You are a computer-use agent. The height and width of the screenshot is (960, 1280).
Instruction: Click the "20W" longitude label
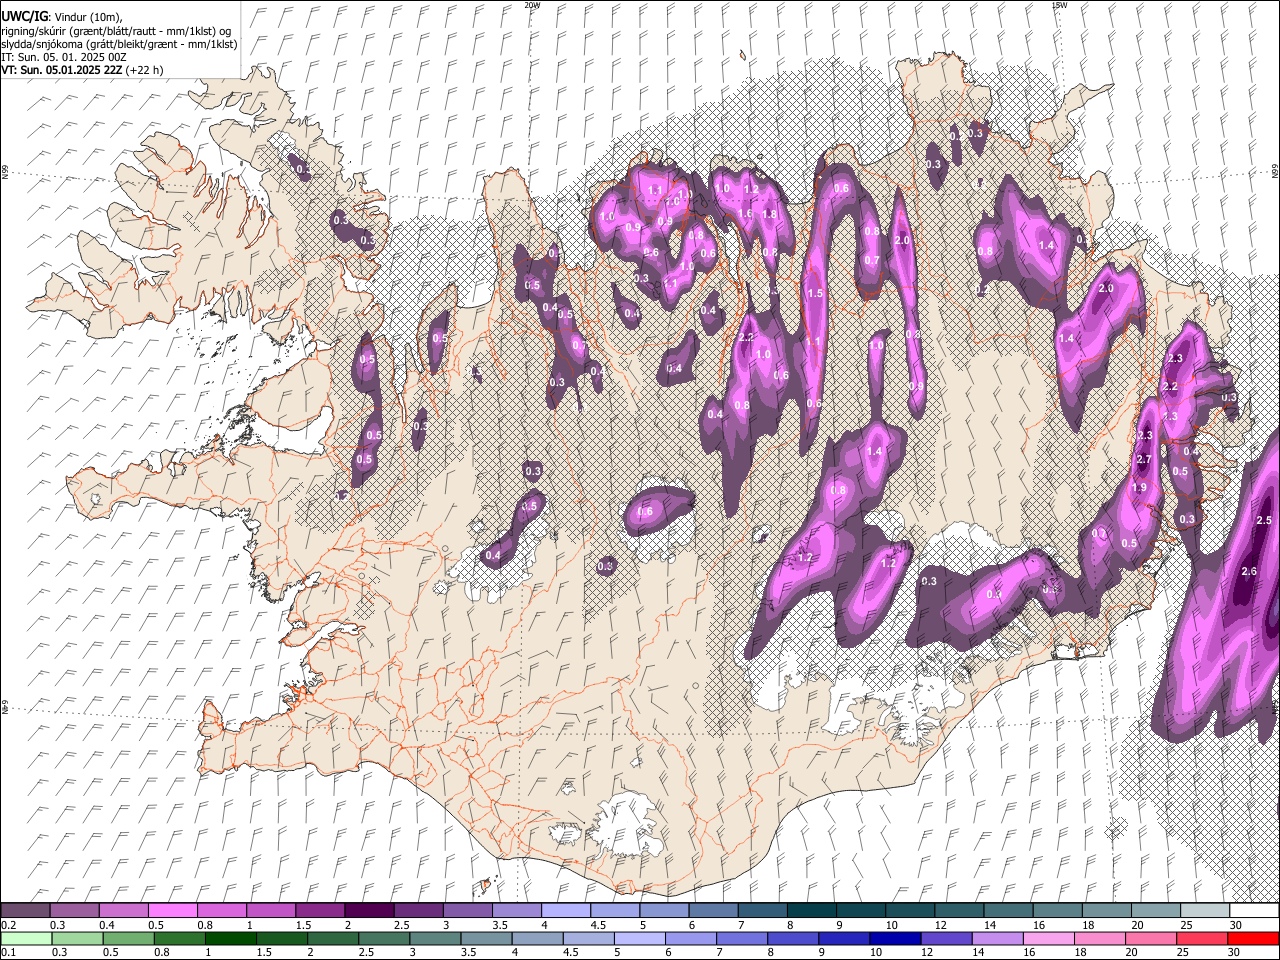coord(532,5)
